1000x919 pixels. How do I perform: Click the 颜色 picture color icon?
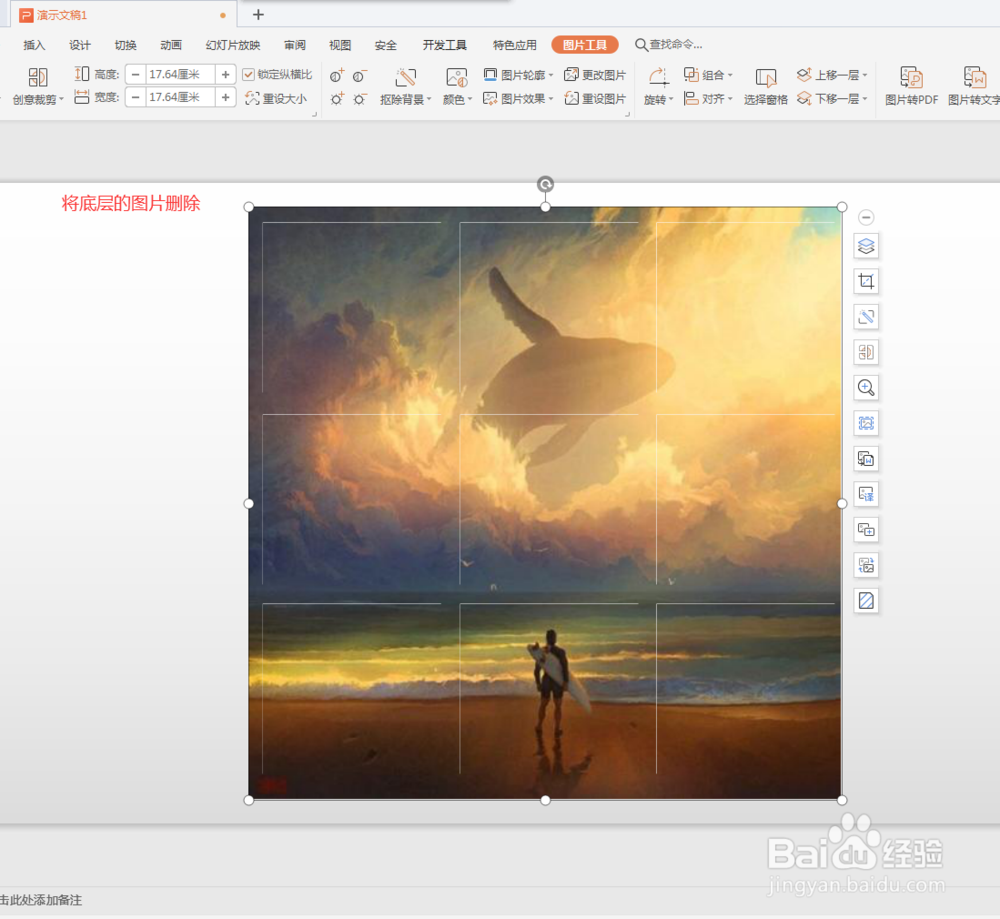(x=457, y=78)
